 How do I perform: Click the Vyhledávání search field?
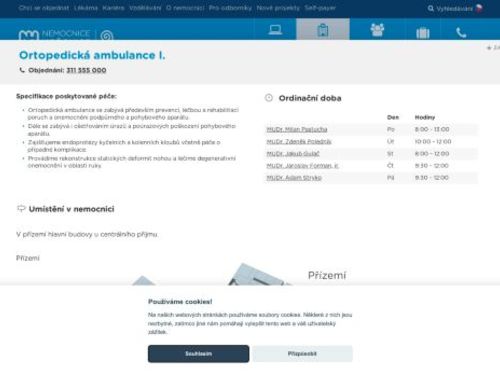pos(454,9)
